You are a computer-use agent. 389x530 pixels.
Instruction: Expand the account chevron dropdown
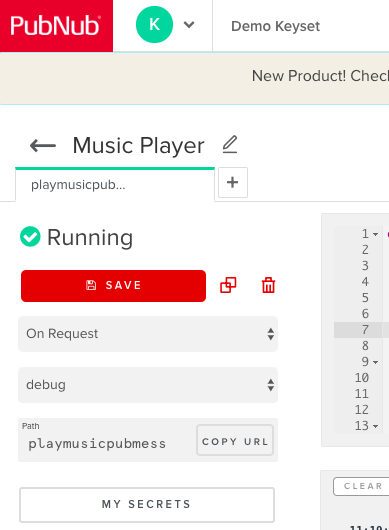click(189, 25)
